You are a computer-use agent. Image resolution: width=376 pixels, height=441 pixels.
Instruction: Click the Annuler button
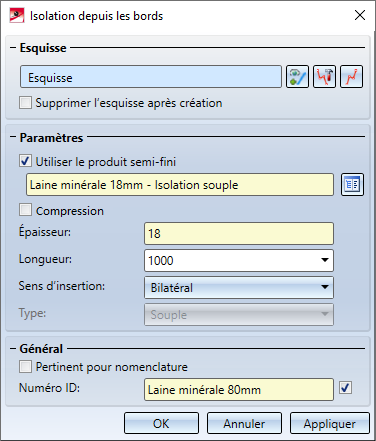pos(244,423)
